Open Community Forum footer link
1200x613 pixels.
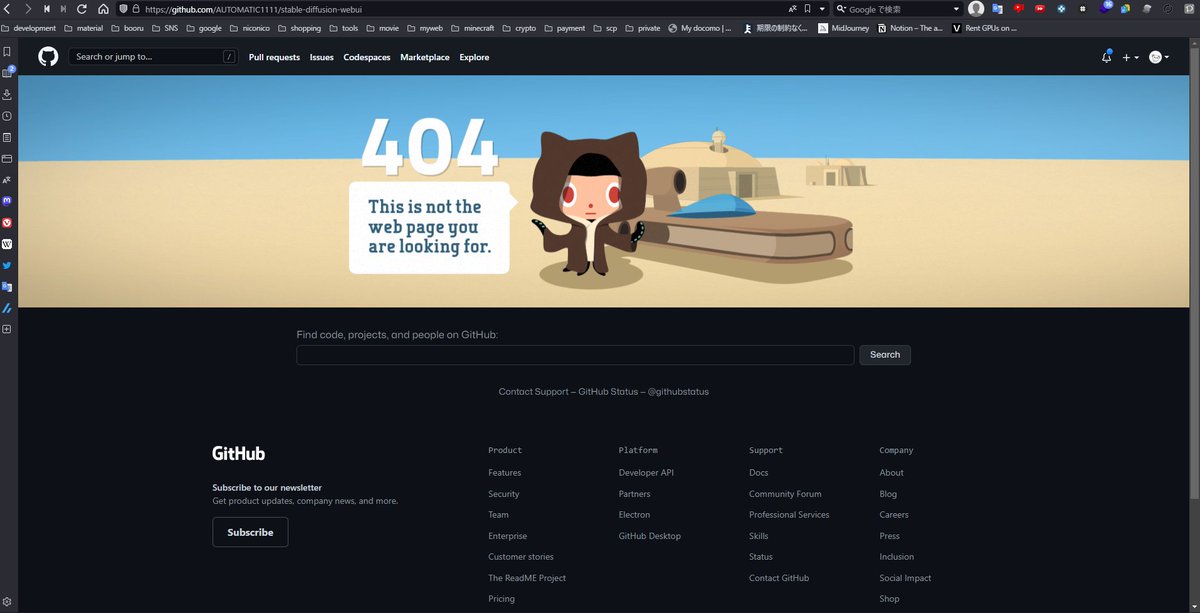tap(785, 494)
